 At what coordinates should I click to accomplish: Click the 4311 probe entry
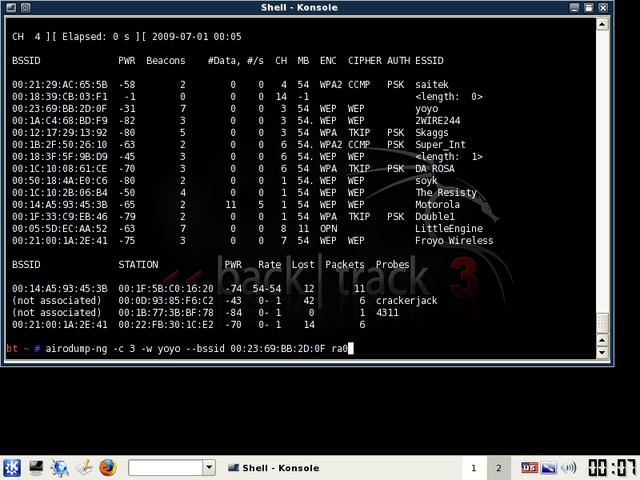click(x=387, y=313)
